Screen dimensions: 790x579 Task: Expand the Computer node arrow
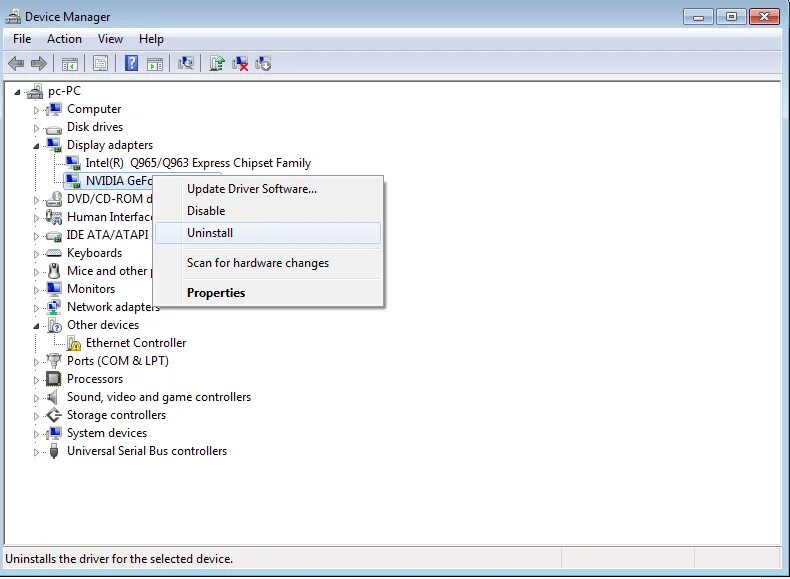coord(36,110)
